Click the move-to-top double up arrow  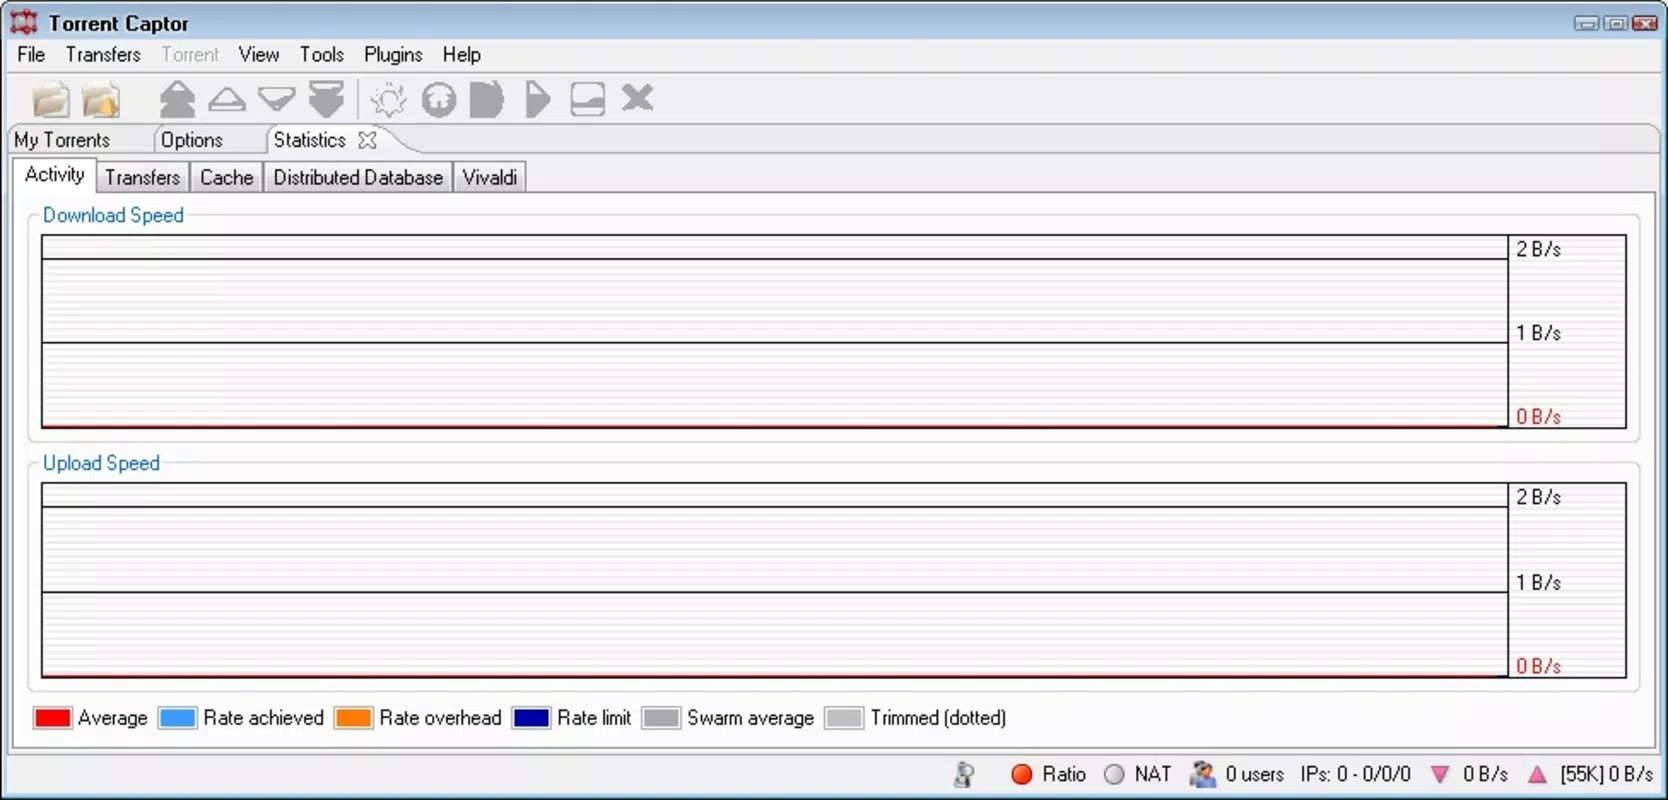177,99
